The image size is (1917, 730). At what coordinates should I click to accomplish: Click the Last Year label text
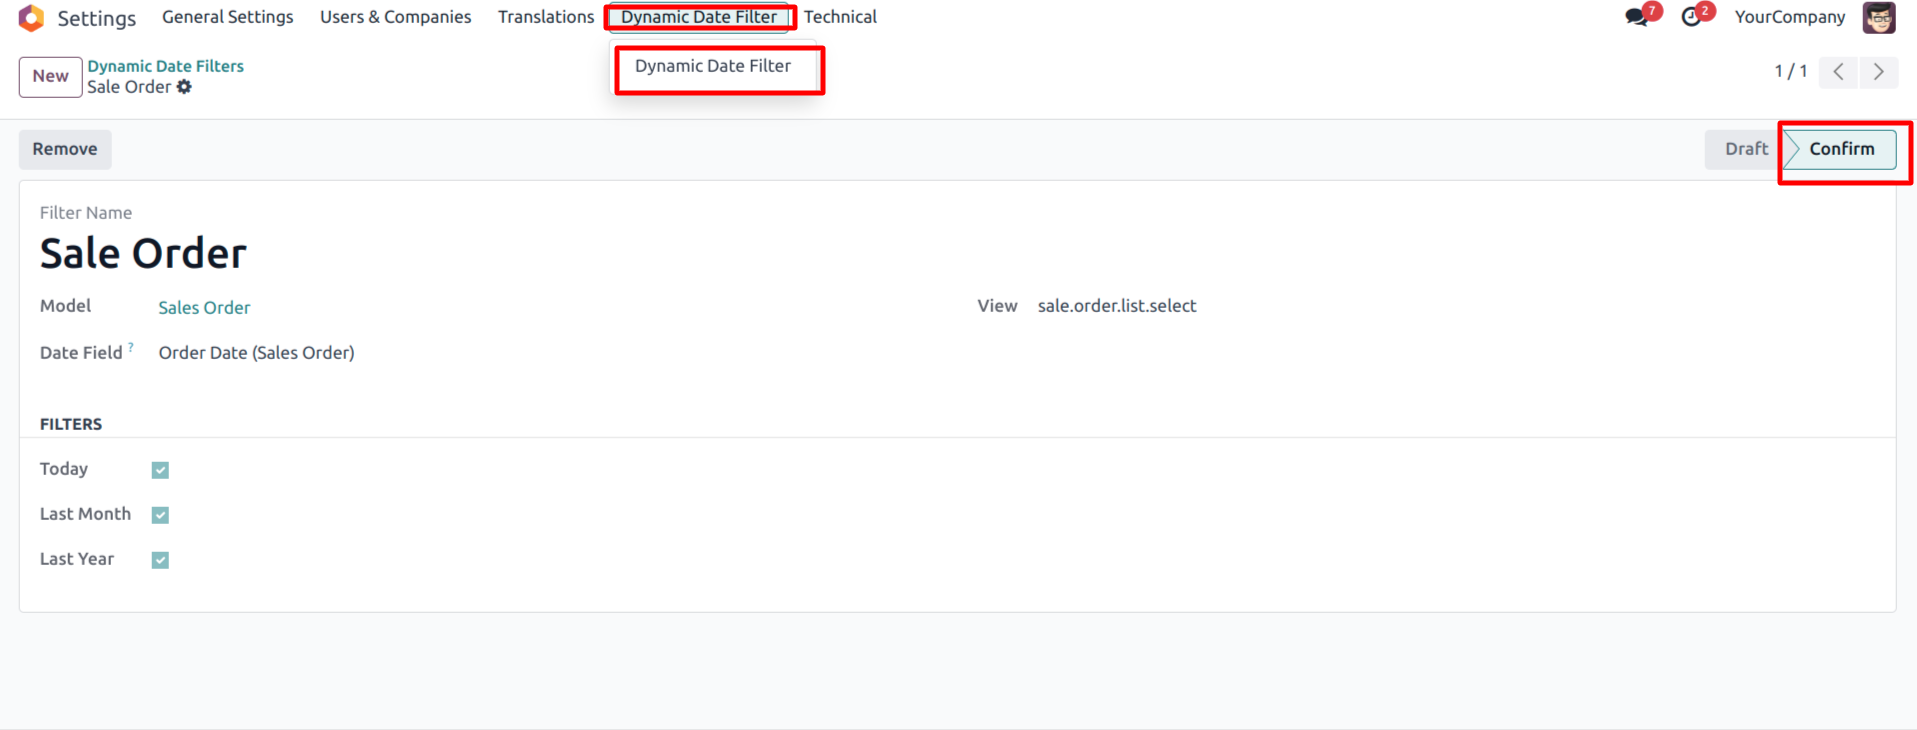(x=77, y=559)
